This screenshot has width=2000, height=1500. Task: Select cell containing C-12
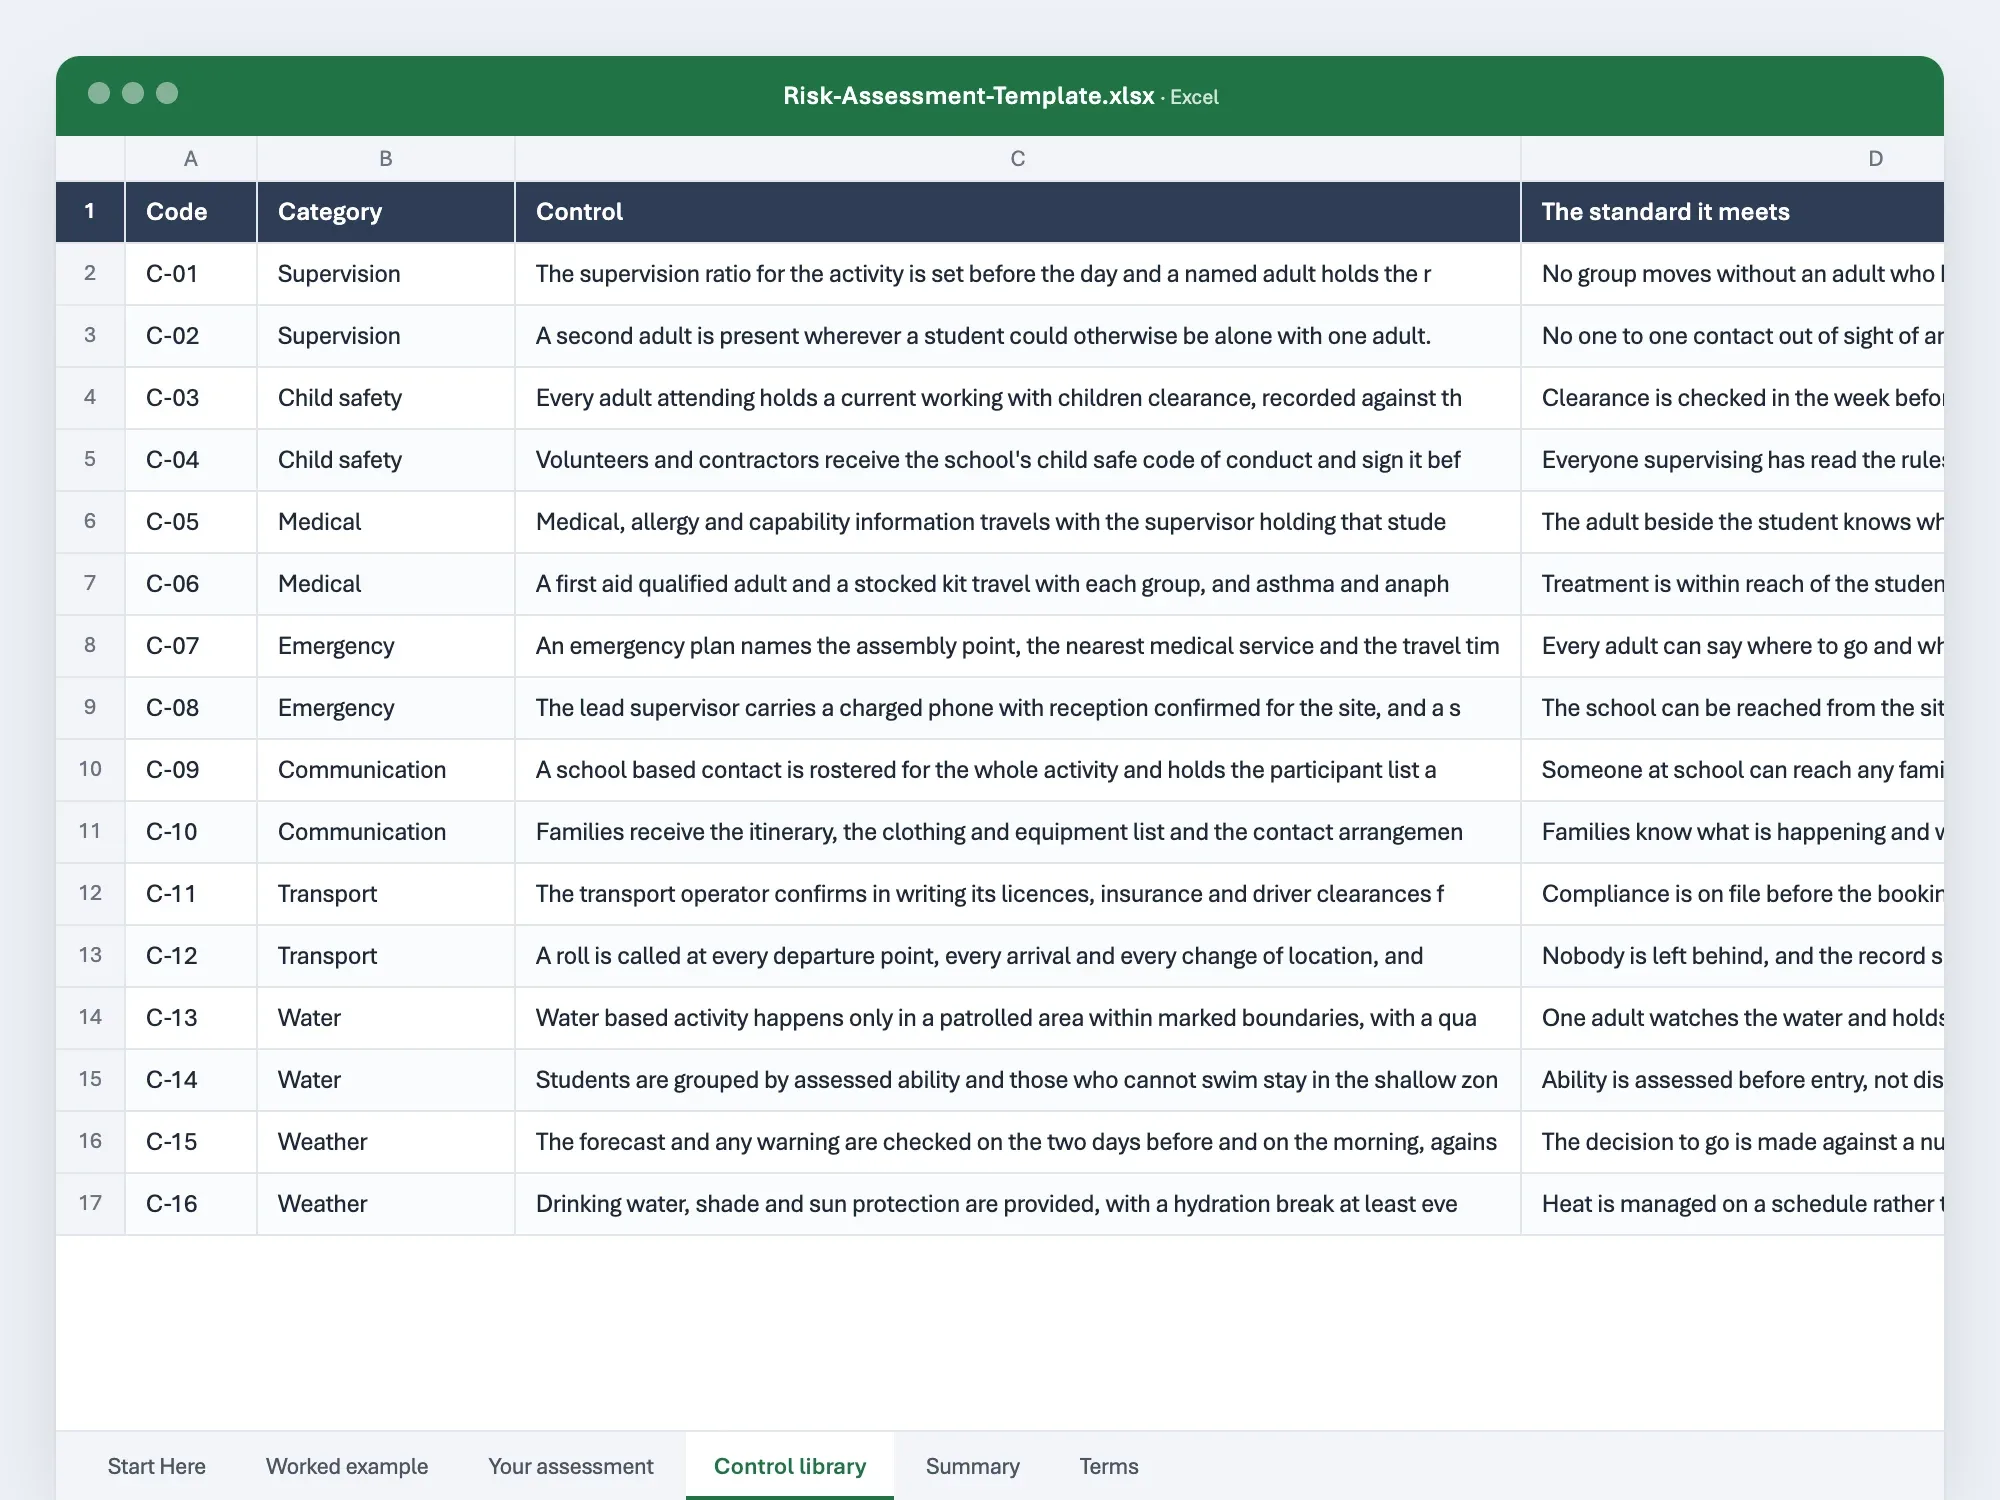click(x=191, y=955)
